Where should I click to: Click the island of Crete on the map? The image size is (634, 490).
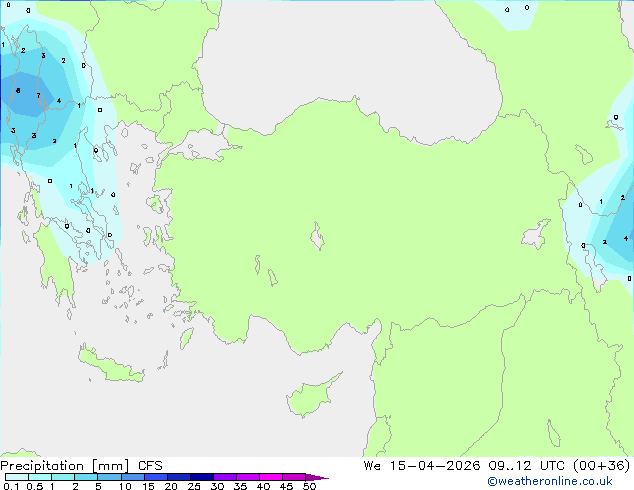[111, 365]
